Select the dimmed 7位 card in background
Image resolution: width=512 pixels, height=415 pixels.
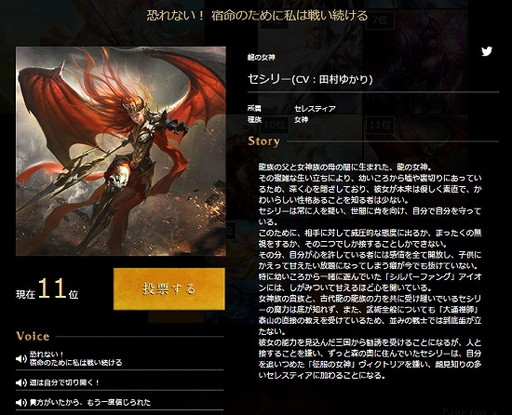pos(379,21)
